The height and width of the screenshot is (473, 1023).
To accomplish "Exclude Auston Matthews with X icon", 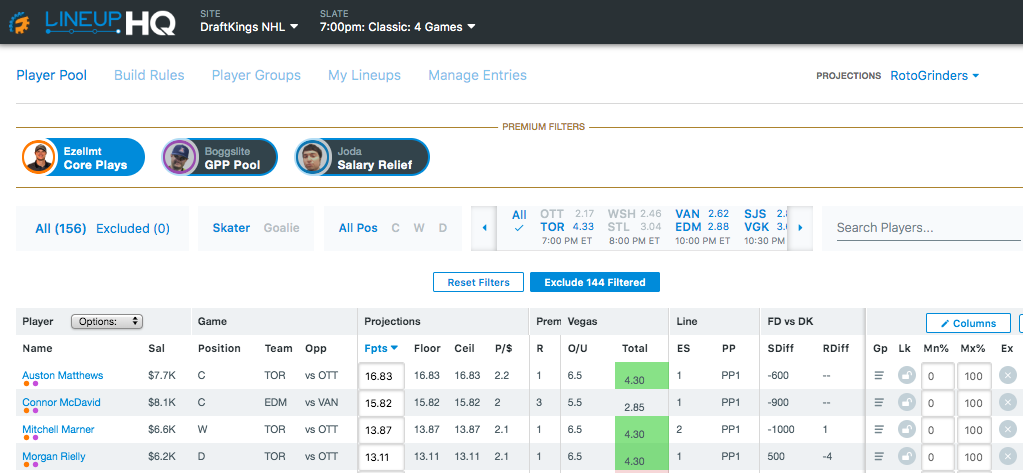I will [x=1007, y=376].
